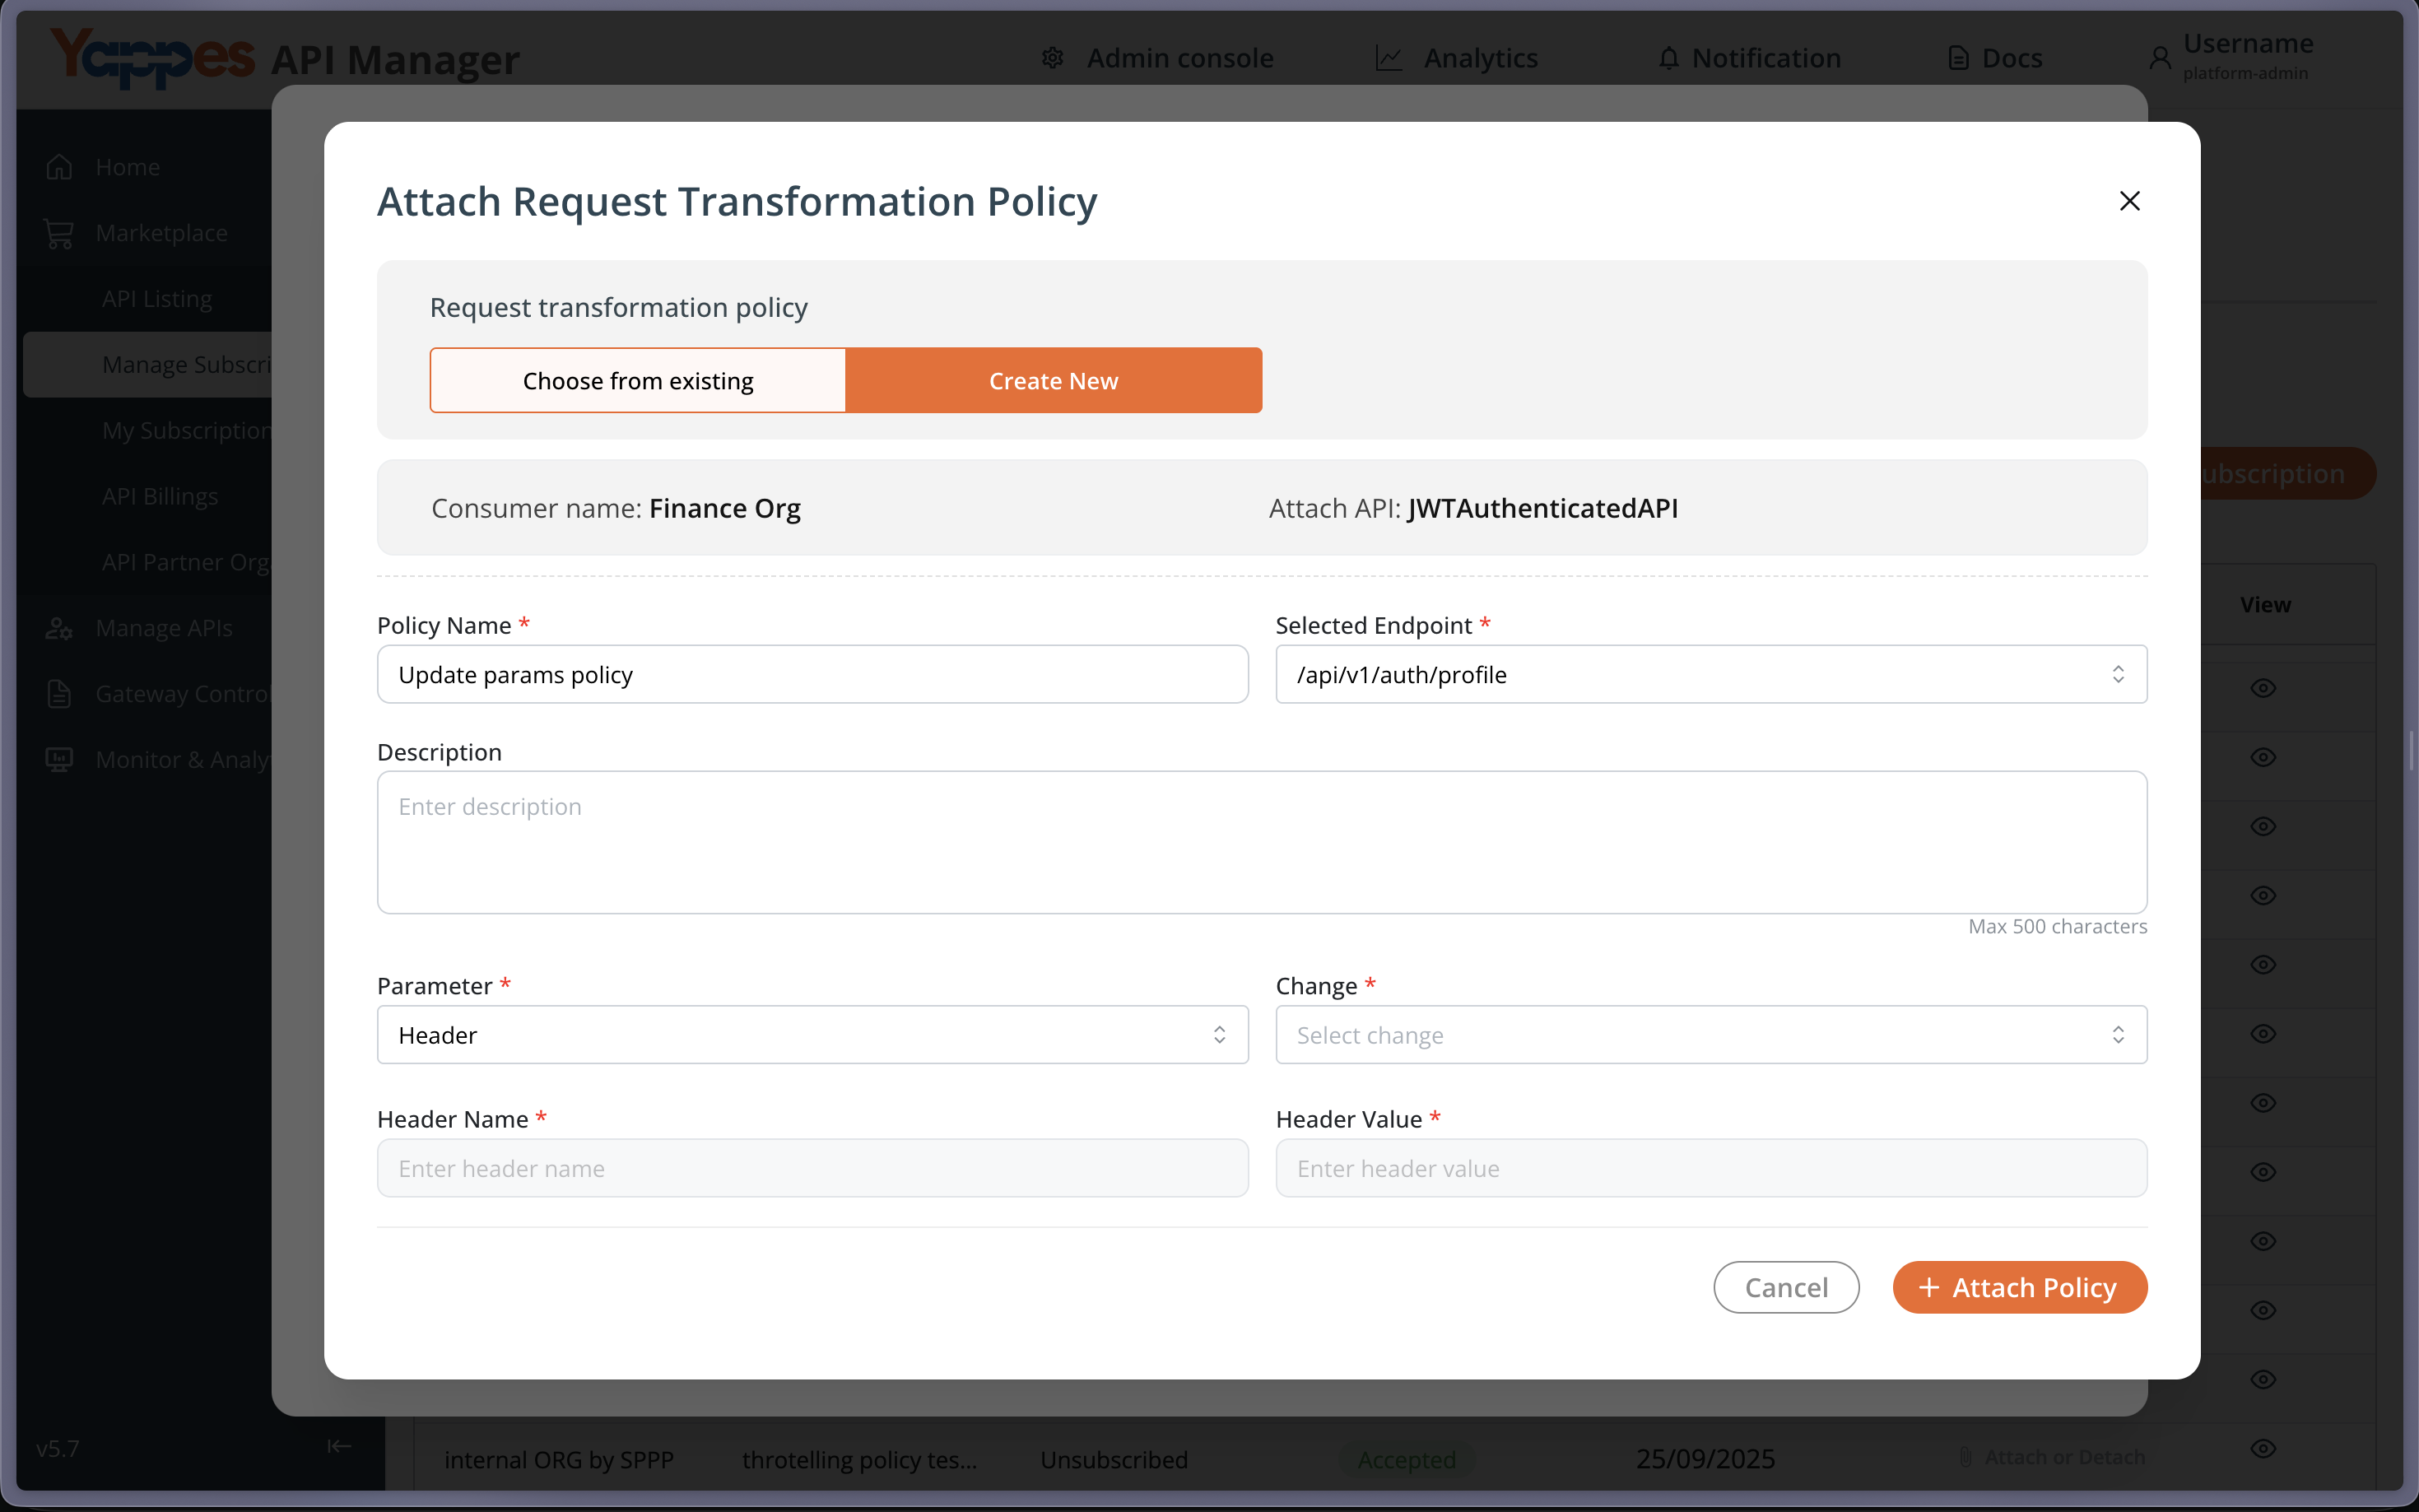Click the Marketplace cart icon

tap(59, 233)
